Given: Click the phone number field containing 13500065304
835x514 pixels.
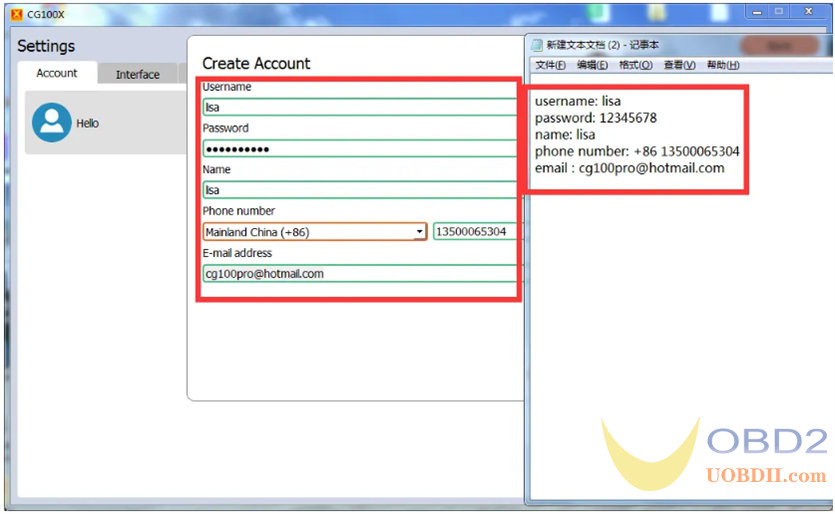Looking at the screenshot, I should [x=474, y=232].
